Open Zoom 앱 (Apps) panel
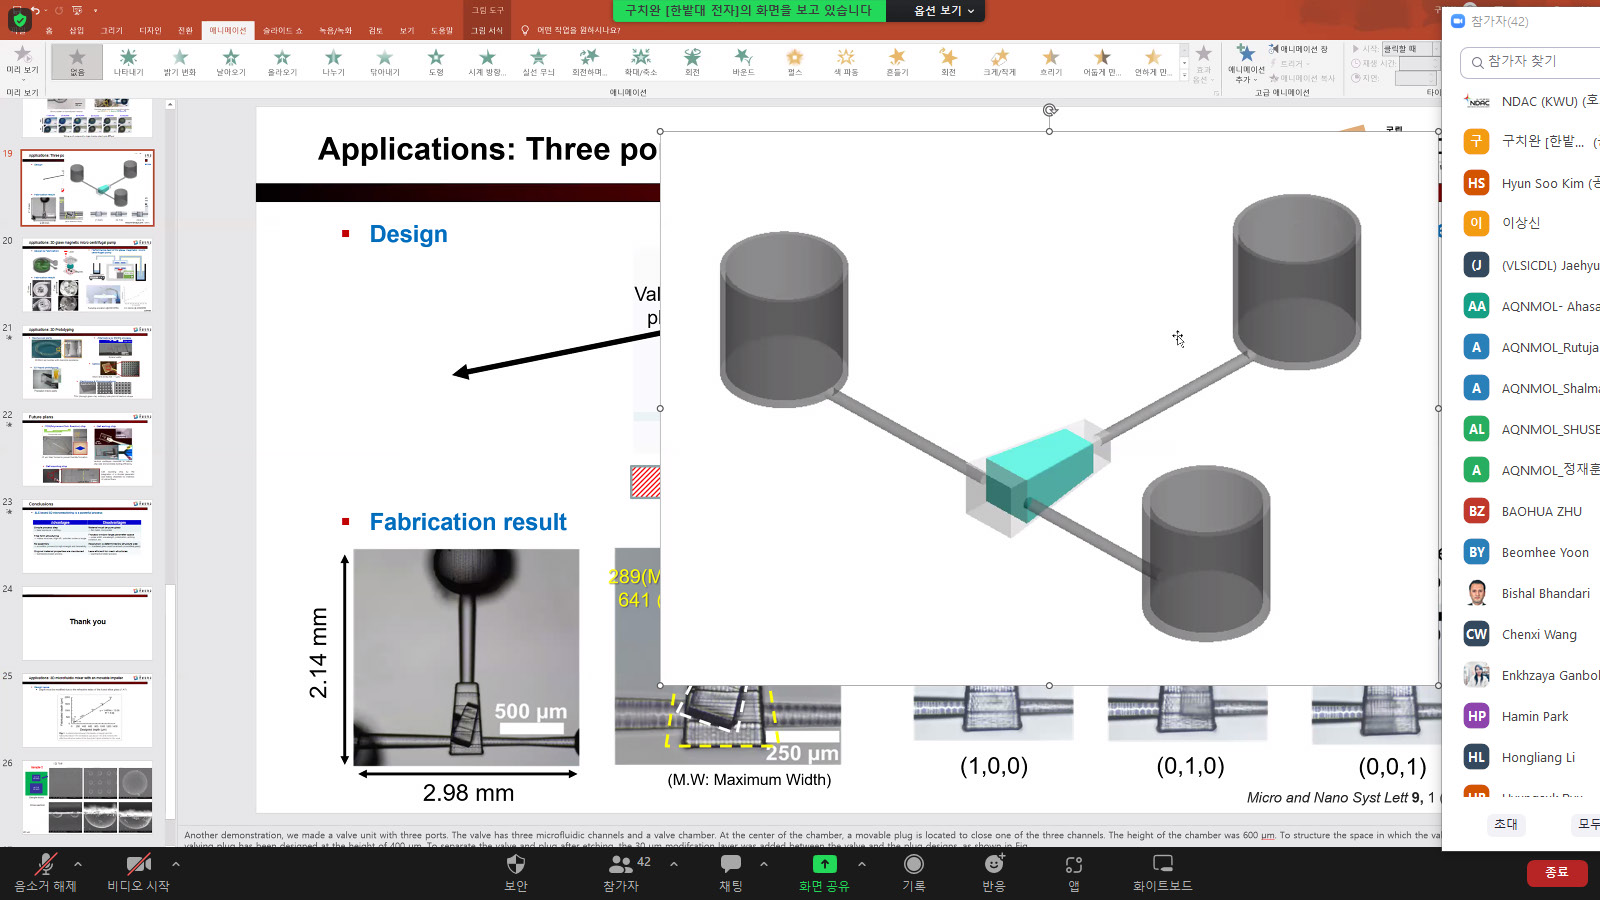Screen dimensions: 1600x900 (1074, 872)
